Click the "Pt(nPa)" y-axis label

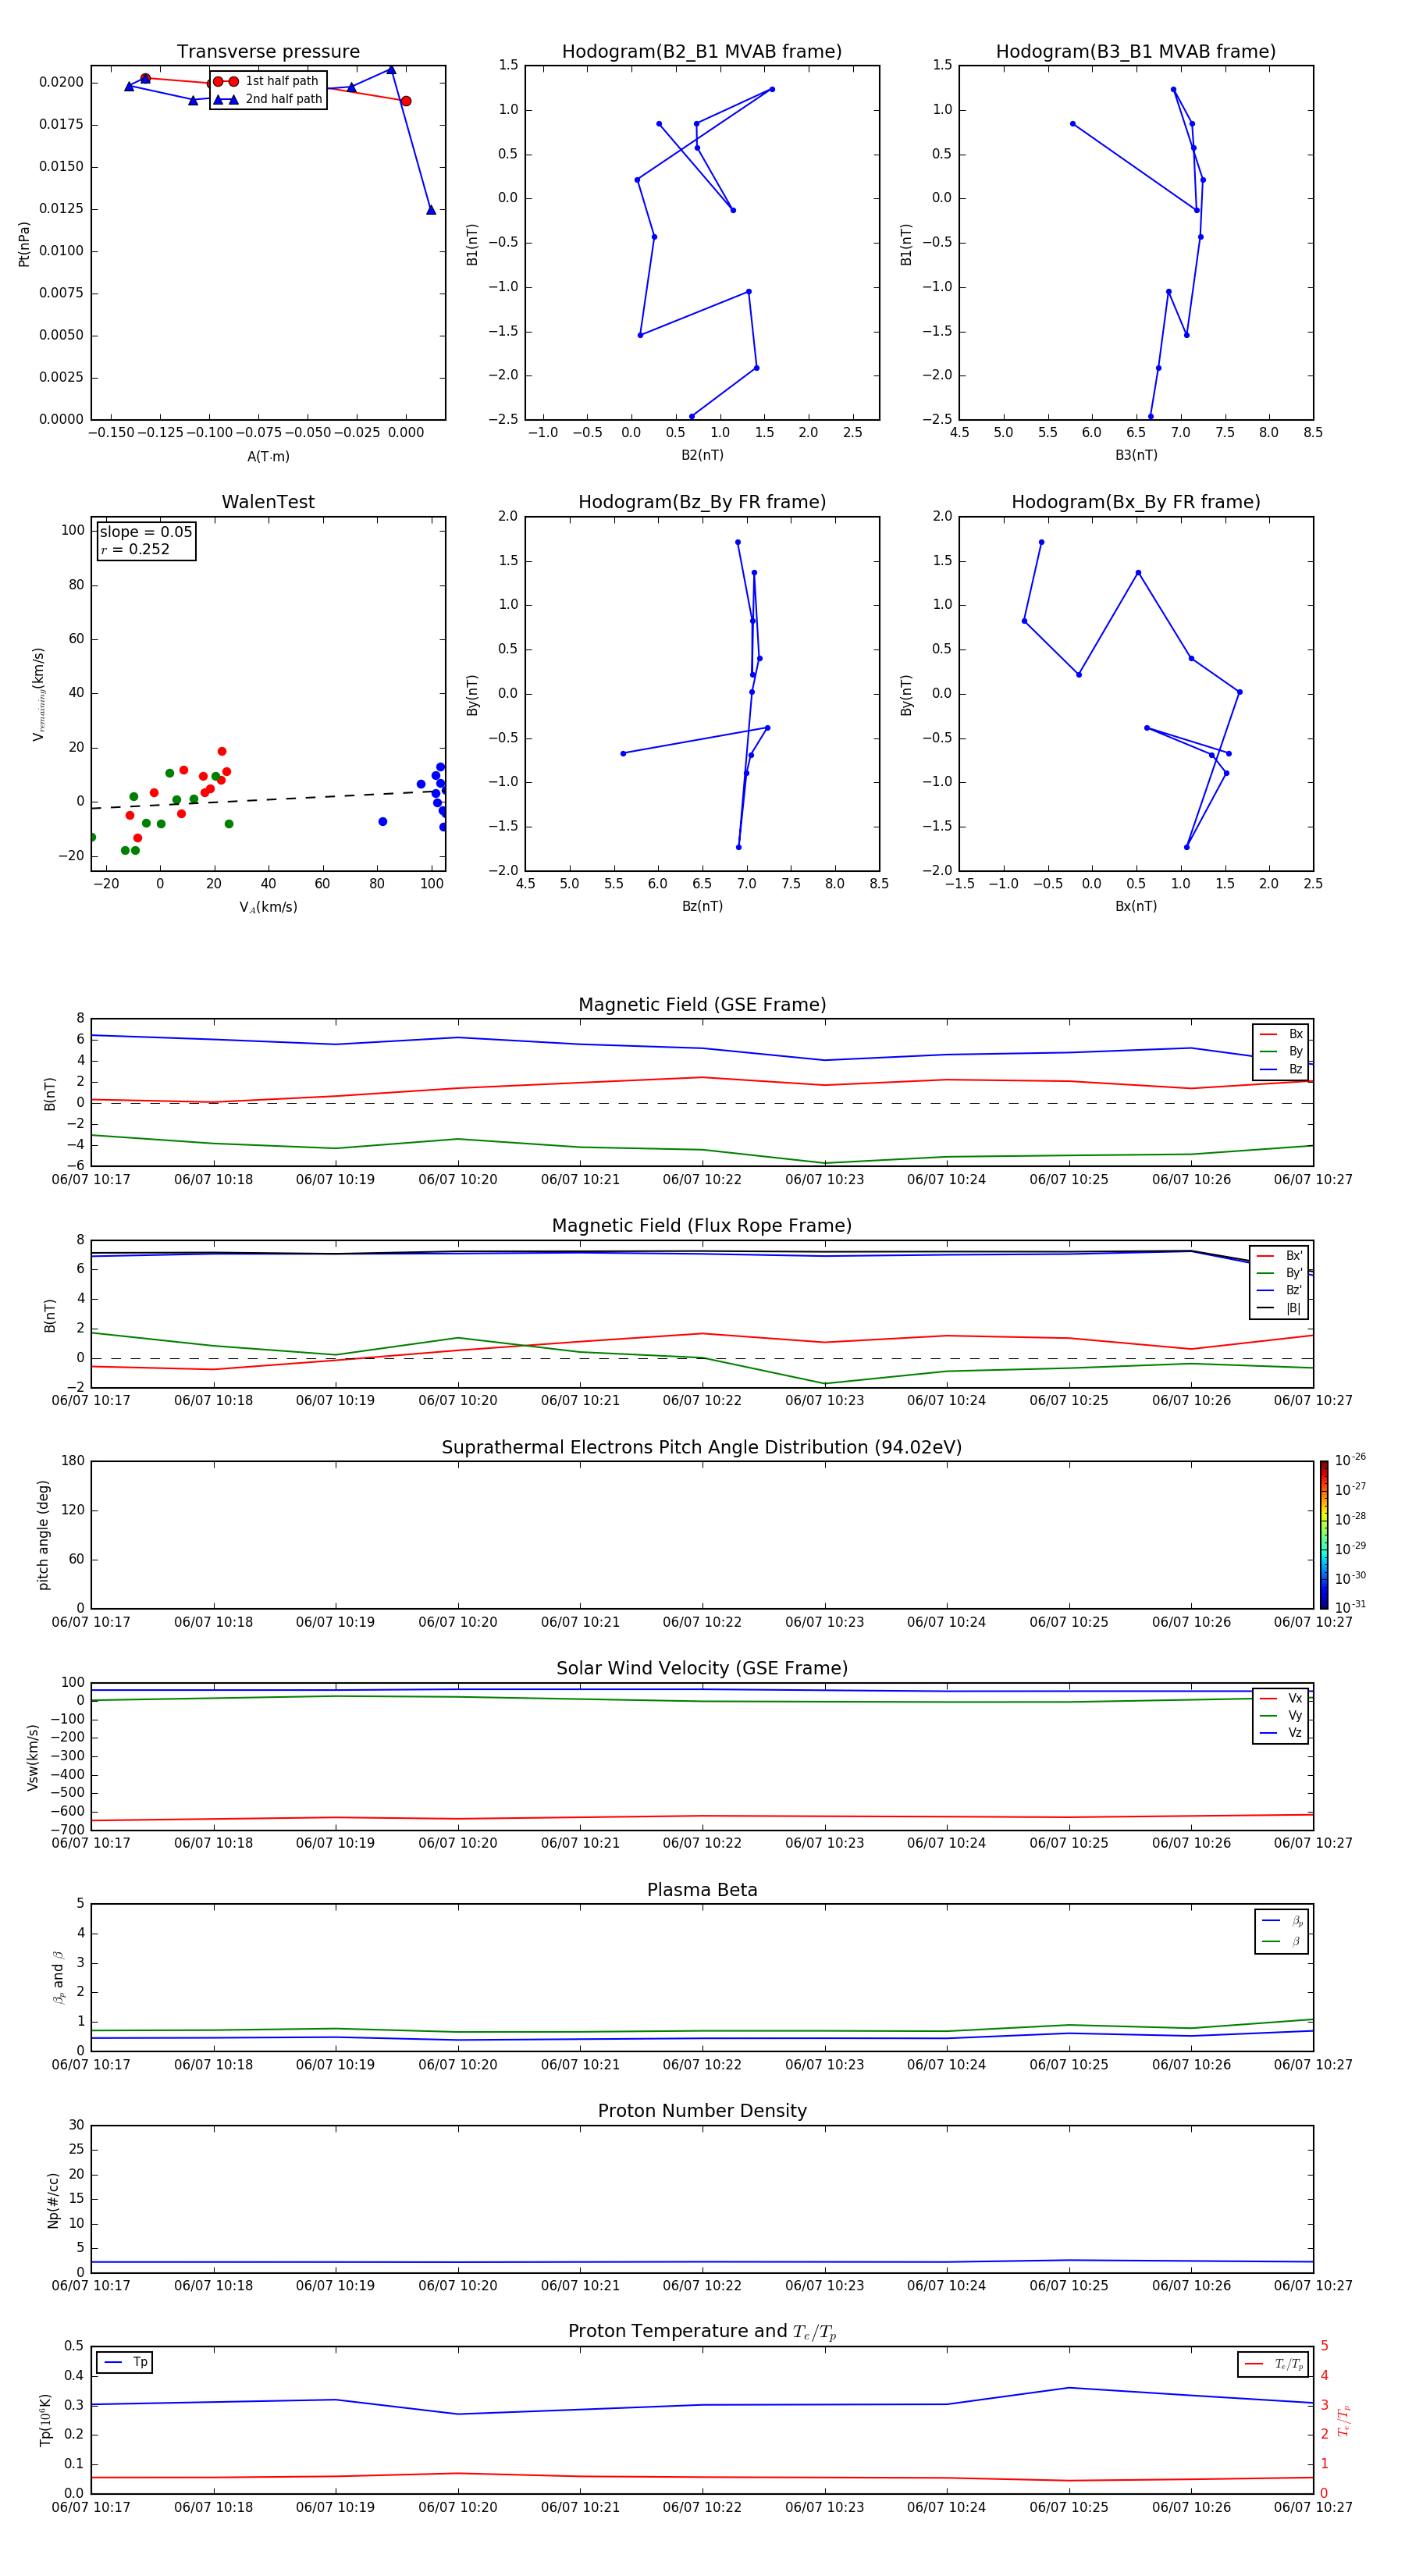(24, 244)
